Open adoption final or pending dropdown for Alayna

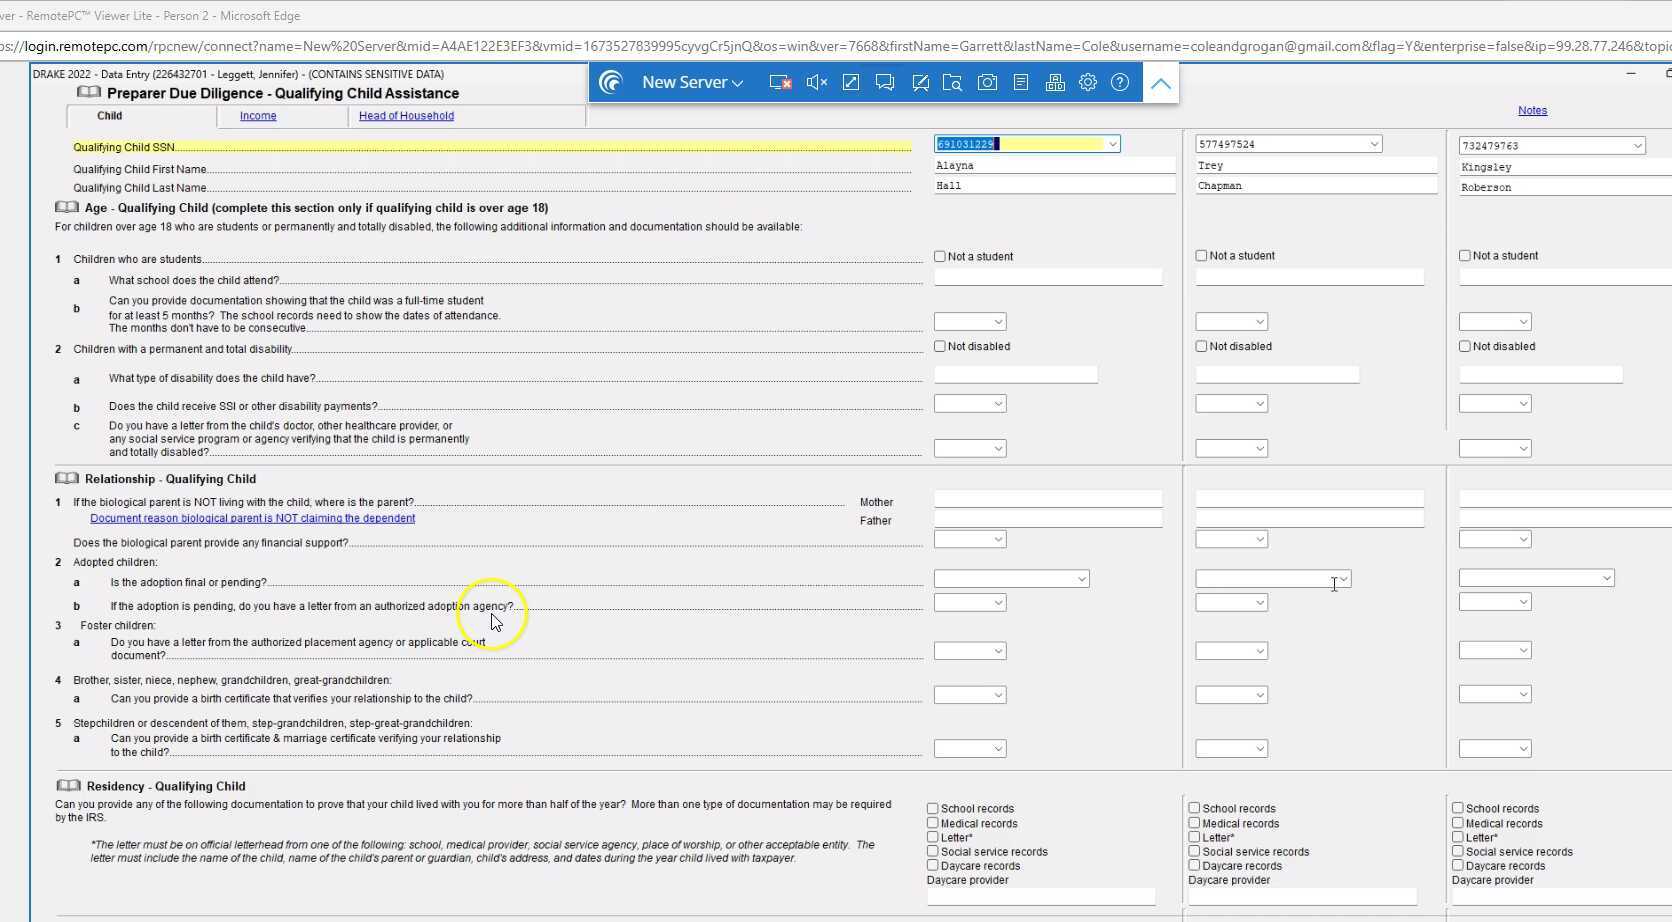click(x=1081, y=579)
